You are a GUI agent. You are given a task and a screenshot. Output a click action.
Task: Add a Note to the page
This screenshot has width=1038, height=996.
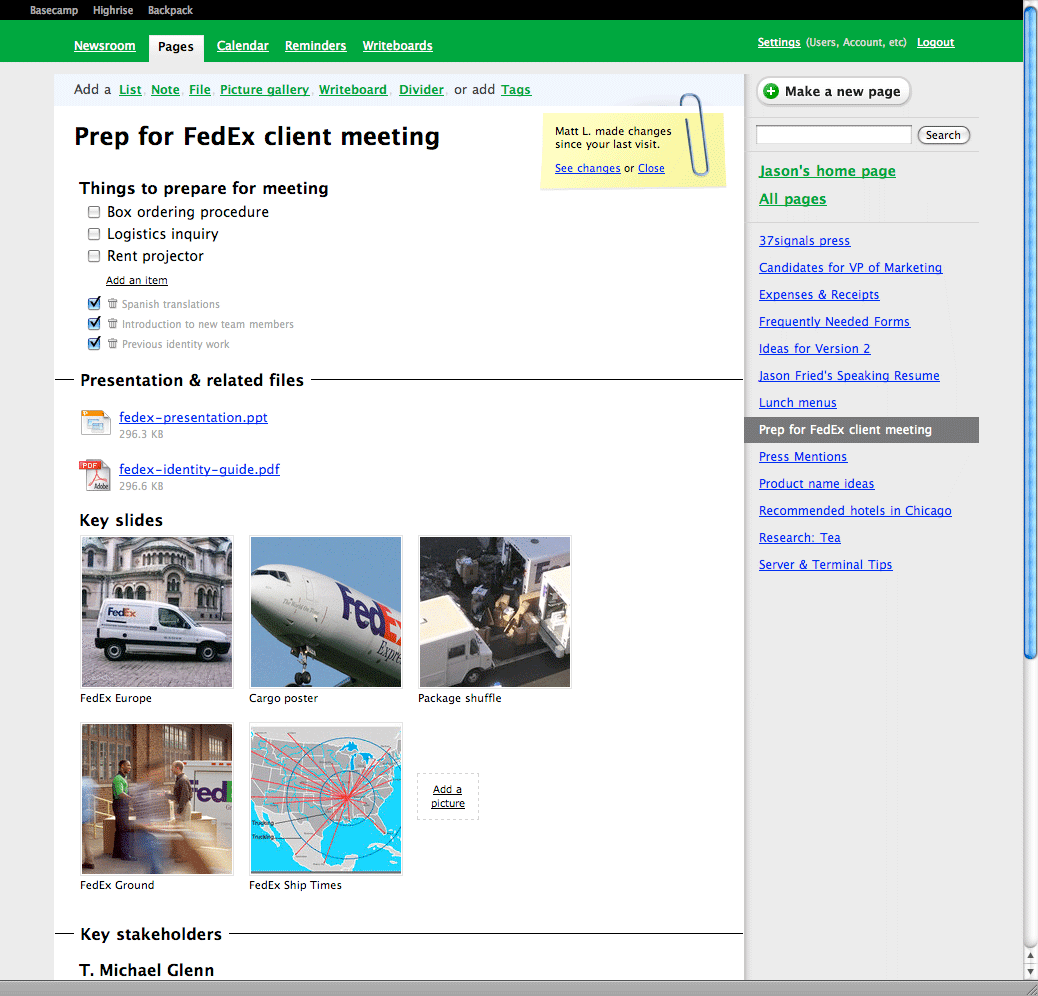pos(165,89)
